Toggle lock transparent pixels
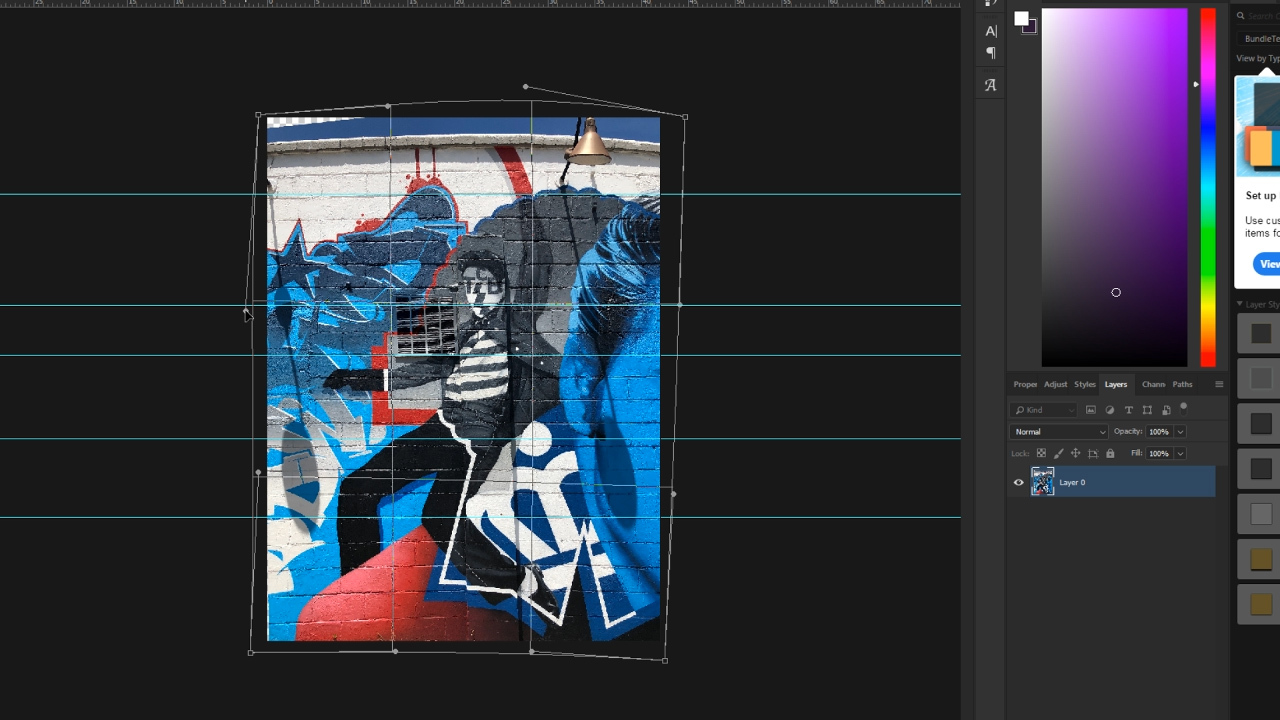Viewport: 1280px width, 720px height. pos(1041,453)
